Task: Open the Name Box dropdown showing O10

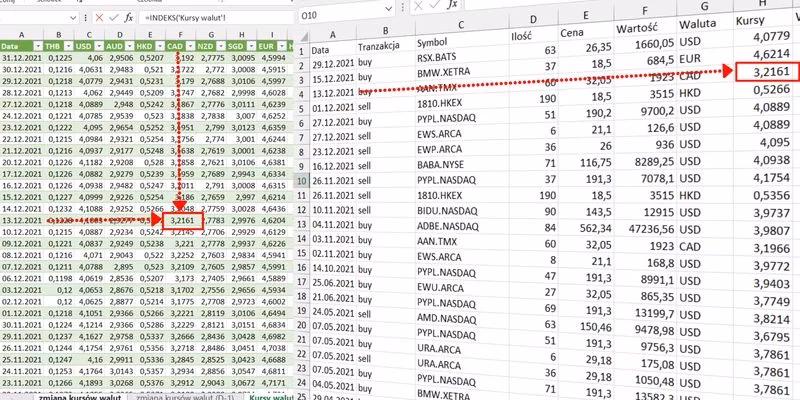Action: (x=389, y=8)
